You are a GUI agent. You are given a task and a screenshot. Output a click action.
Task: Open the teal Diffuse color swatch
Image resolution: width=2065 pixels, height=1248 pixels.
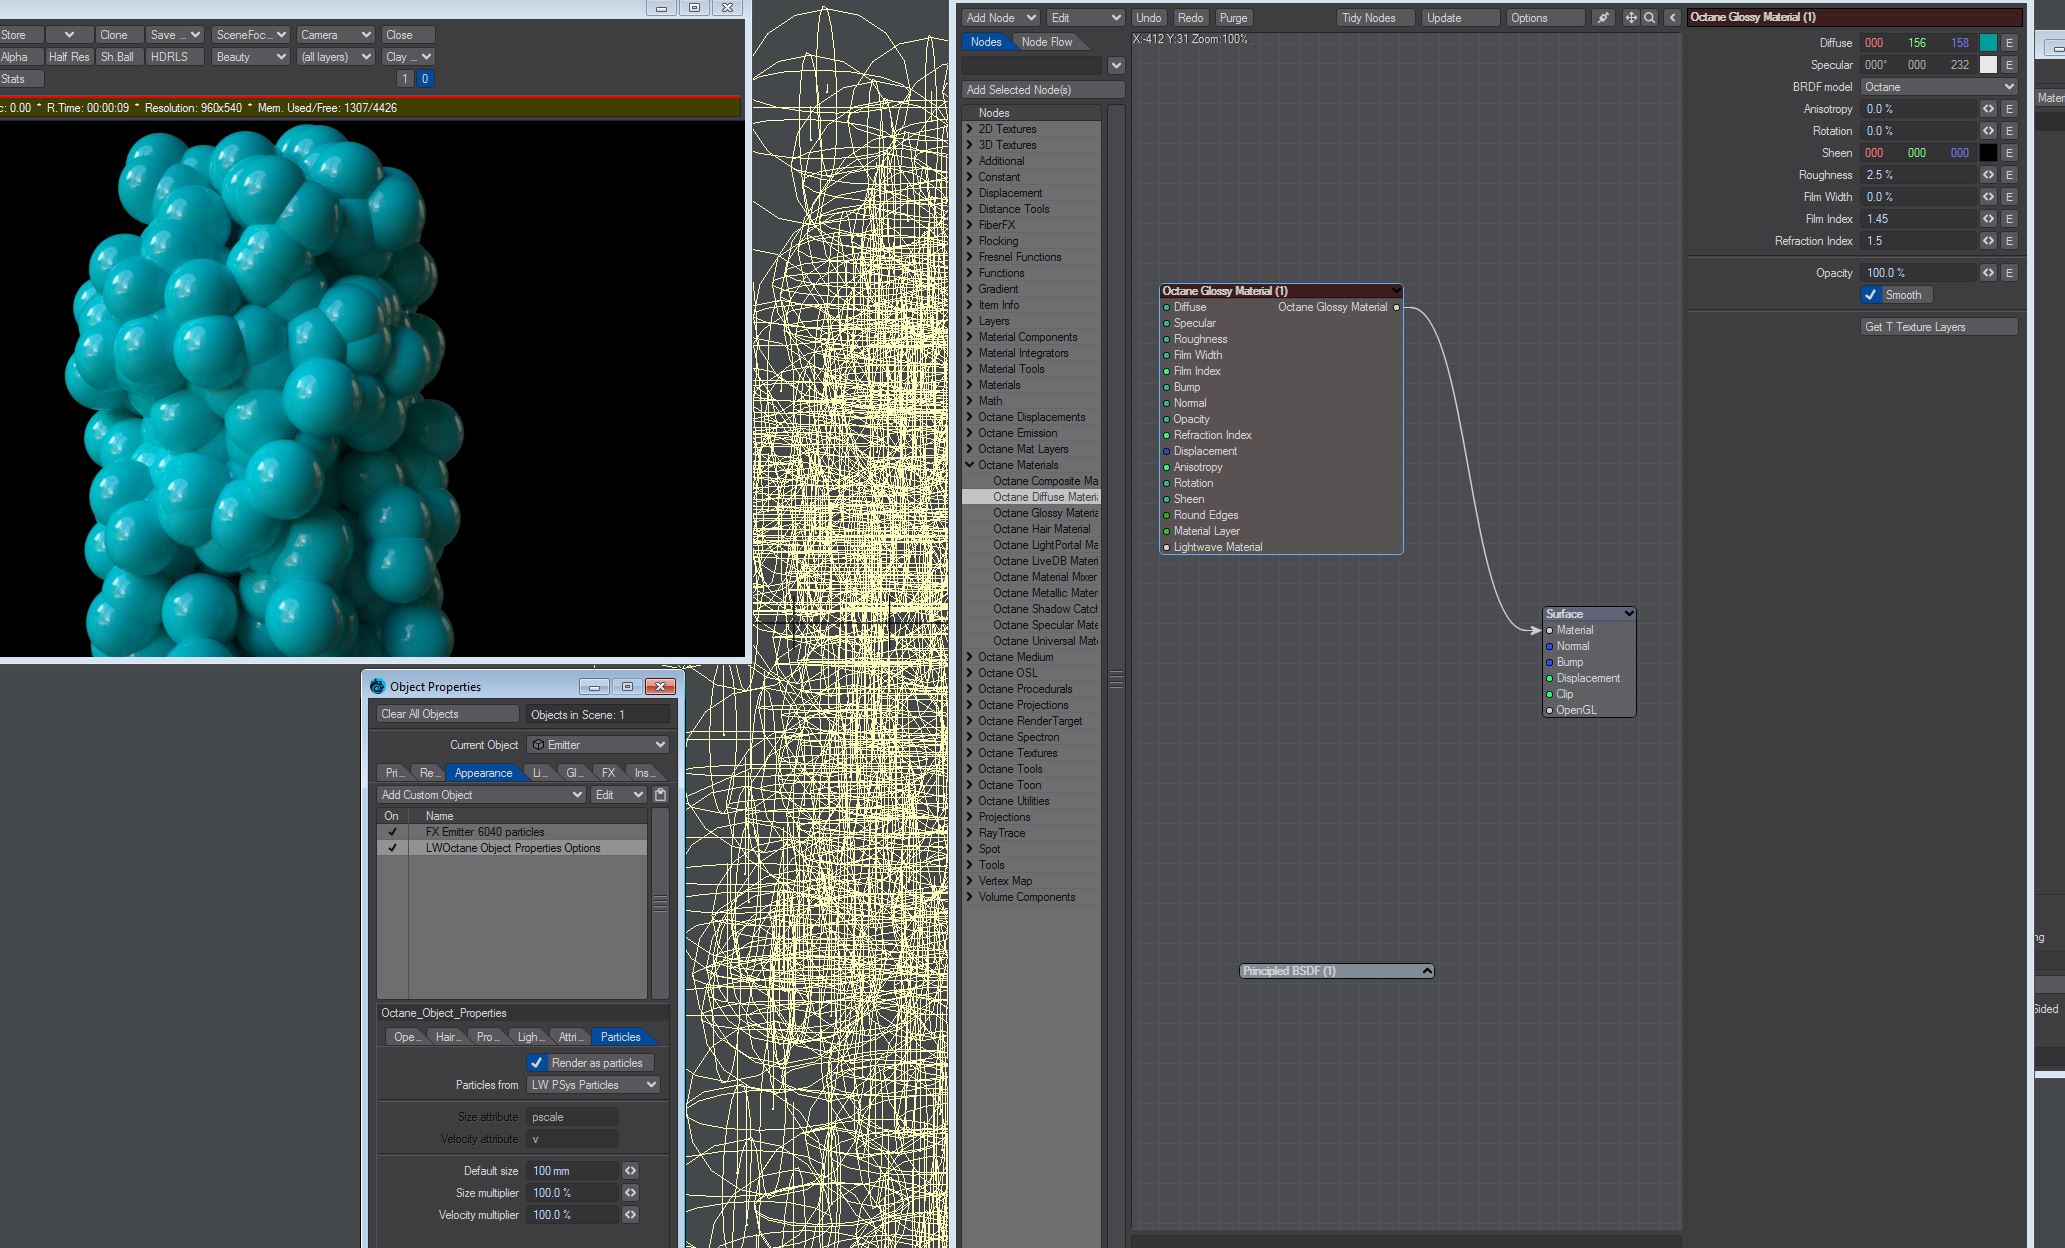click(1988, 43)
